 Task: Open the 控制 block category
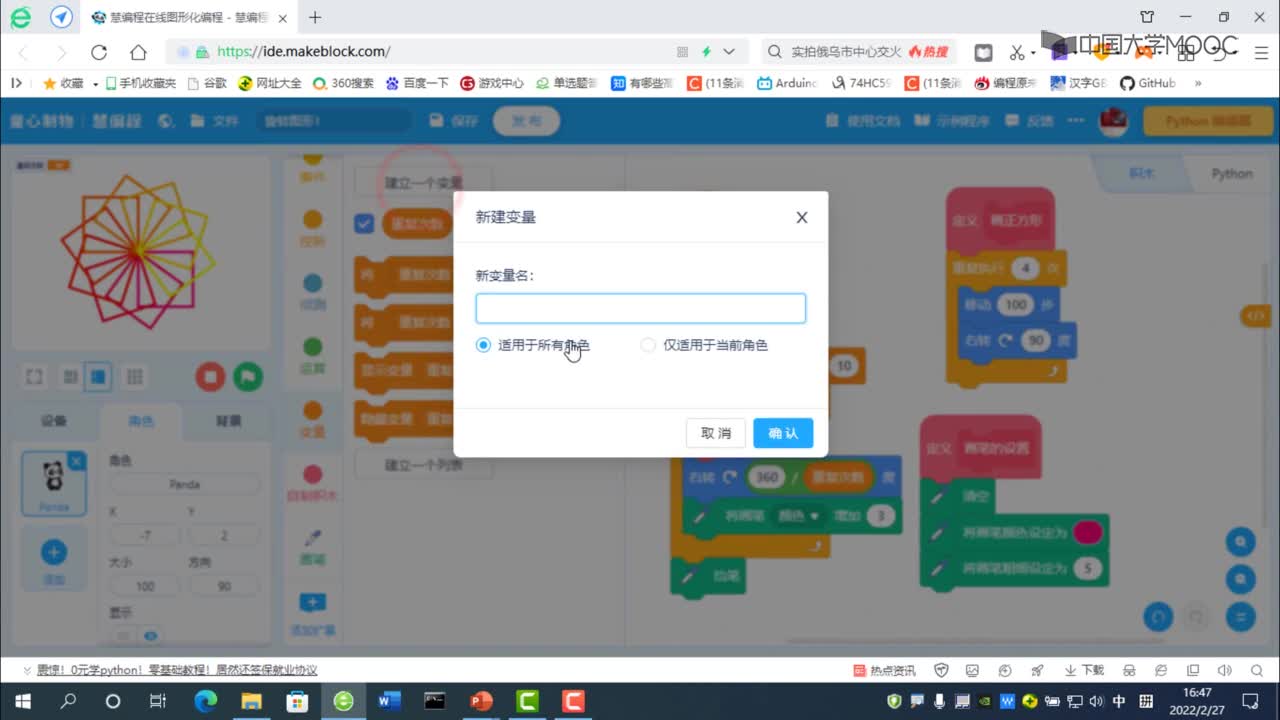312,228
